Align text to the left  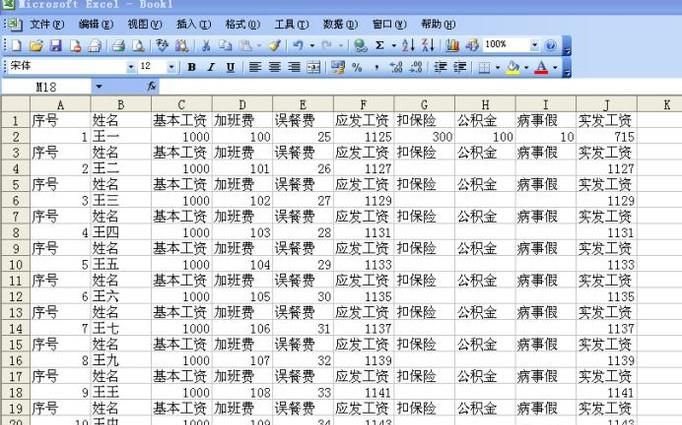(x=255, y=67)
